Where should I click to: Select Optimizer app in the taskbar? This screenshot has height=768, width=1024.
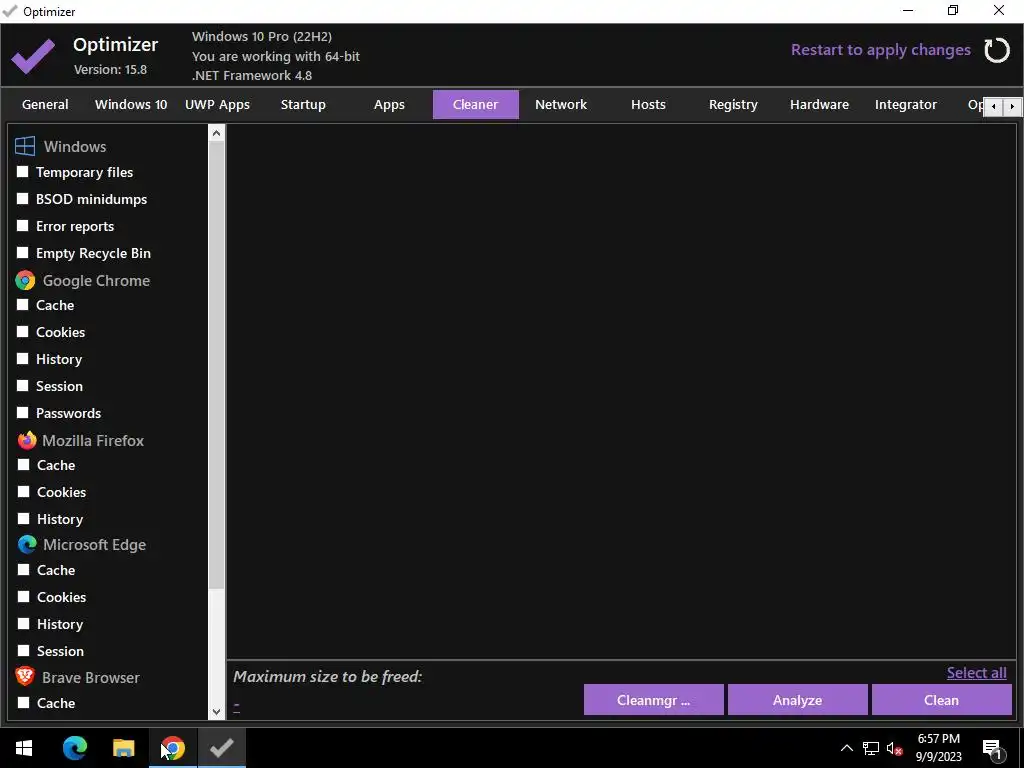[x=222, y=748]
